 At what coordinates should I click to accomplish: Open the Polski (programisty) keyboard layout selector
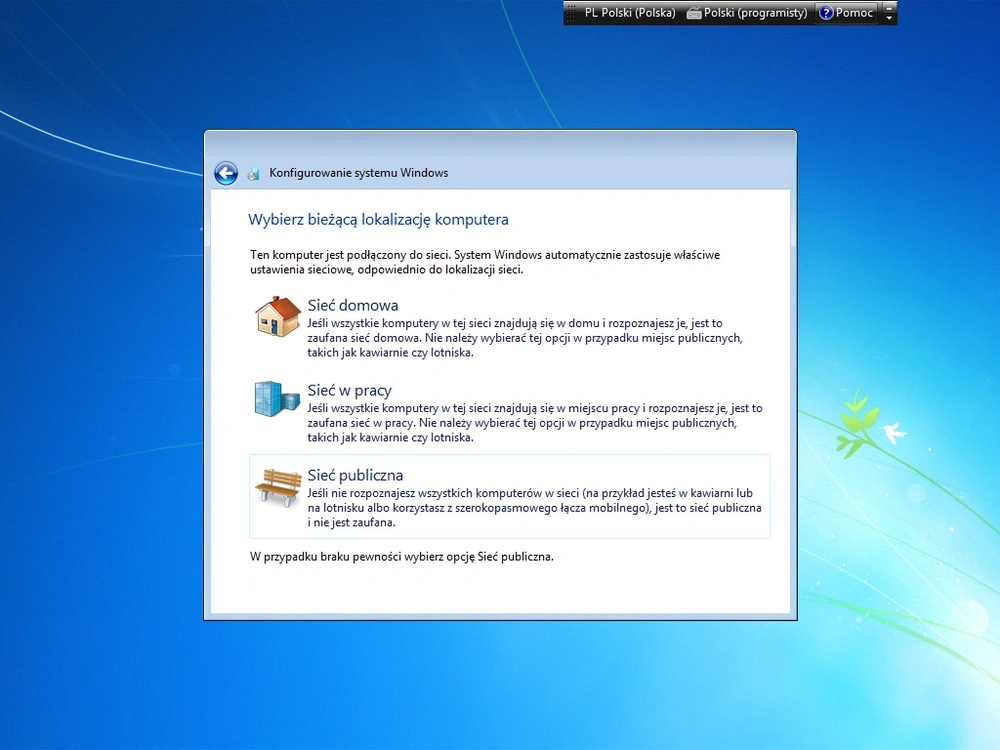pos(747,13)
